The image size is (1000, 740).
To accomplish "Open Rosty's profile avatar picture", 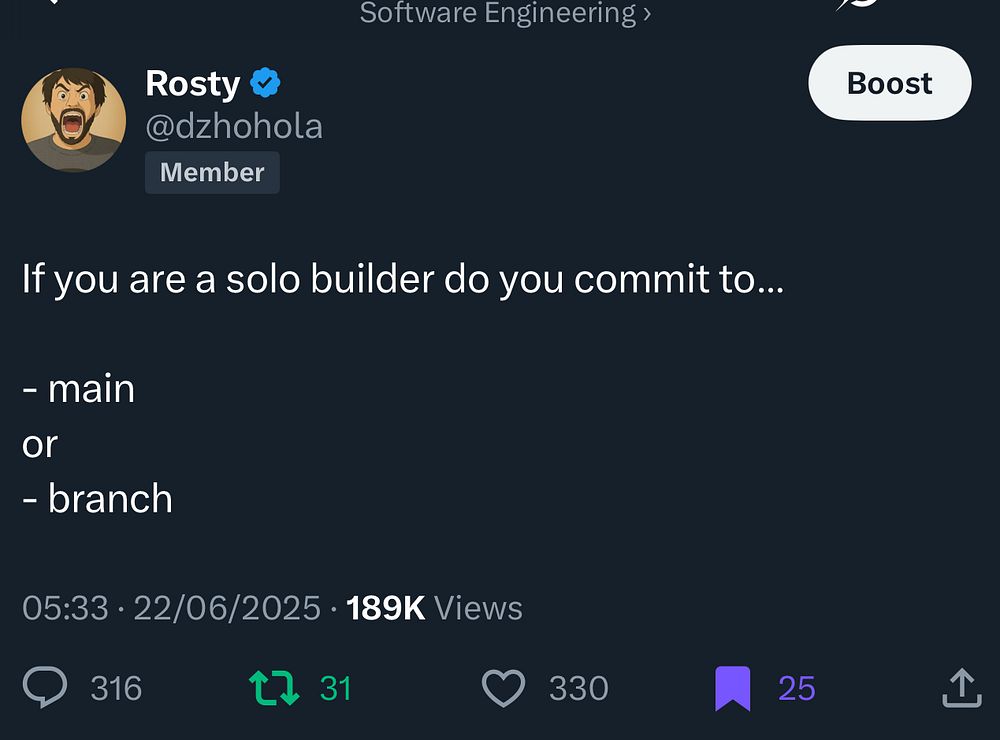I will click(74, 120).
